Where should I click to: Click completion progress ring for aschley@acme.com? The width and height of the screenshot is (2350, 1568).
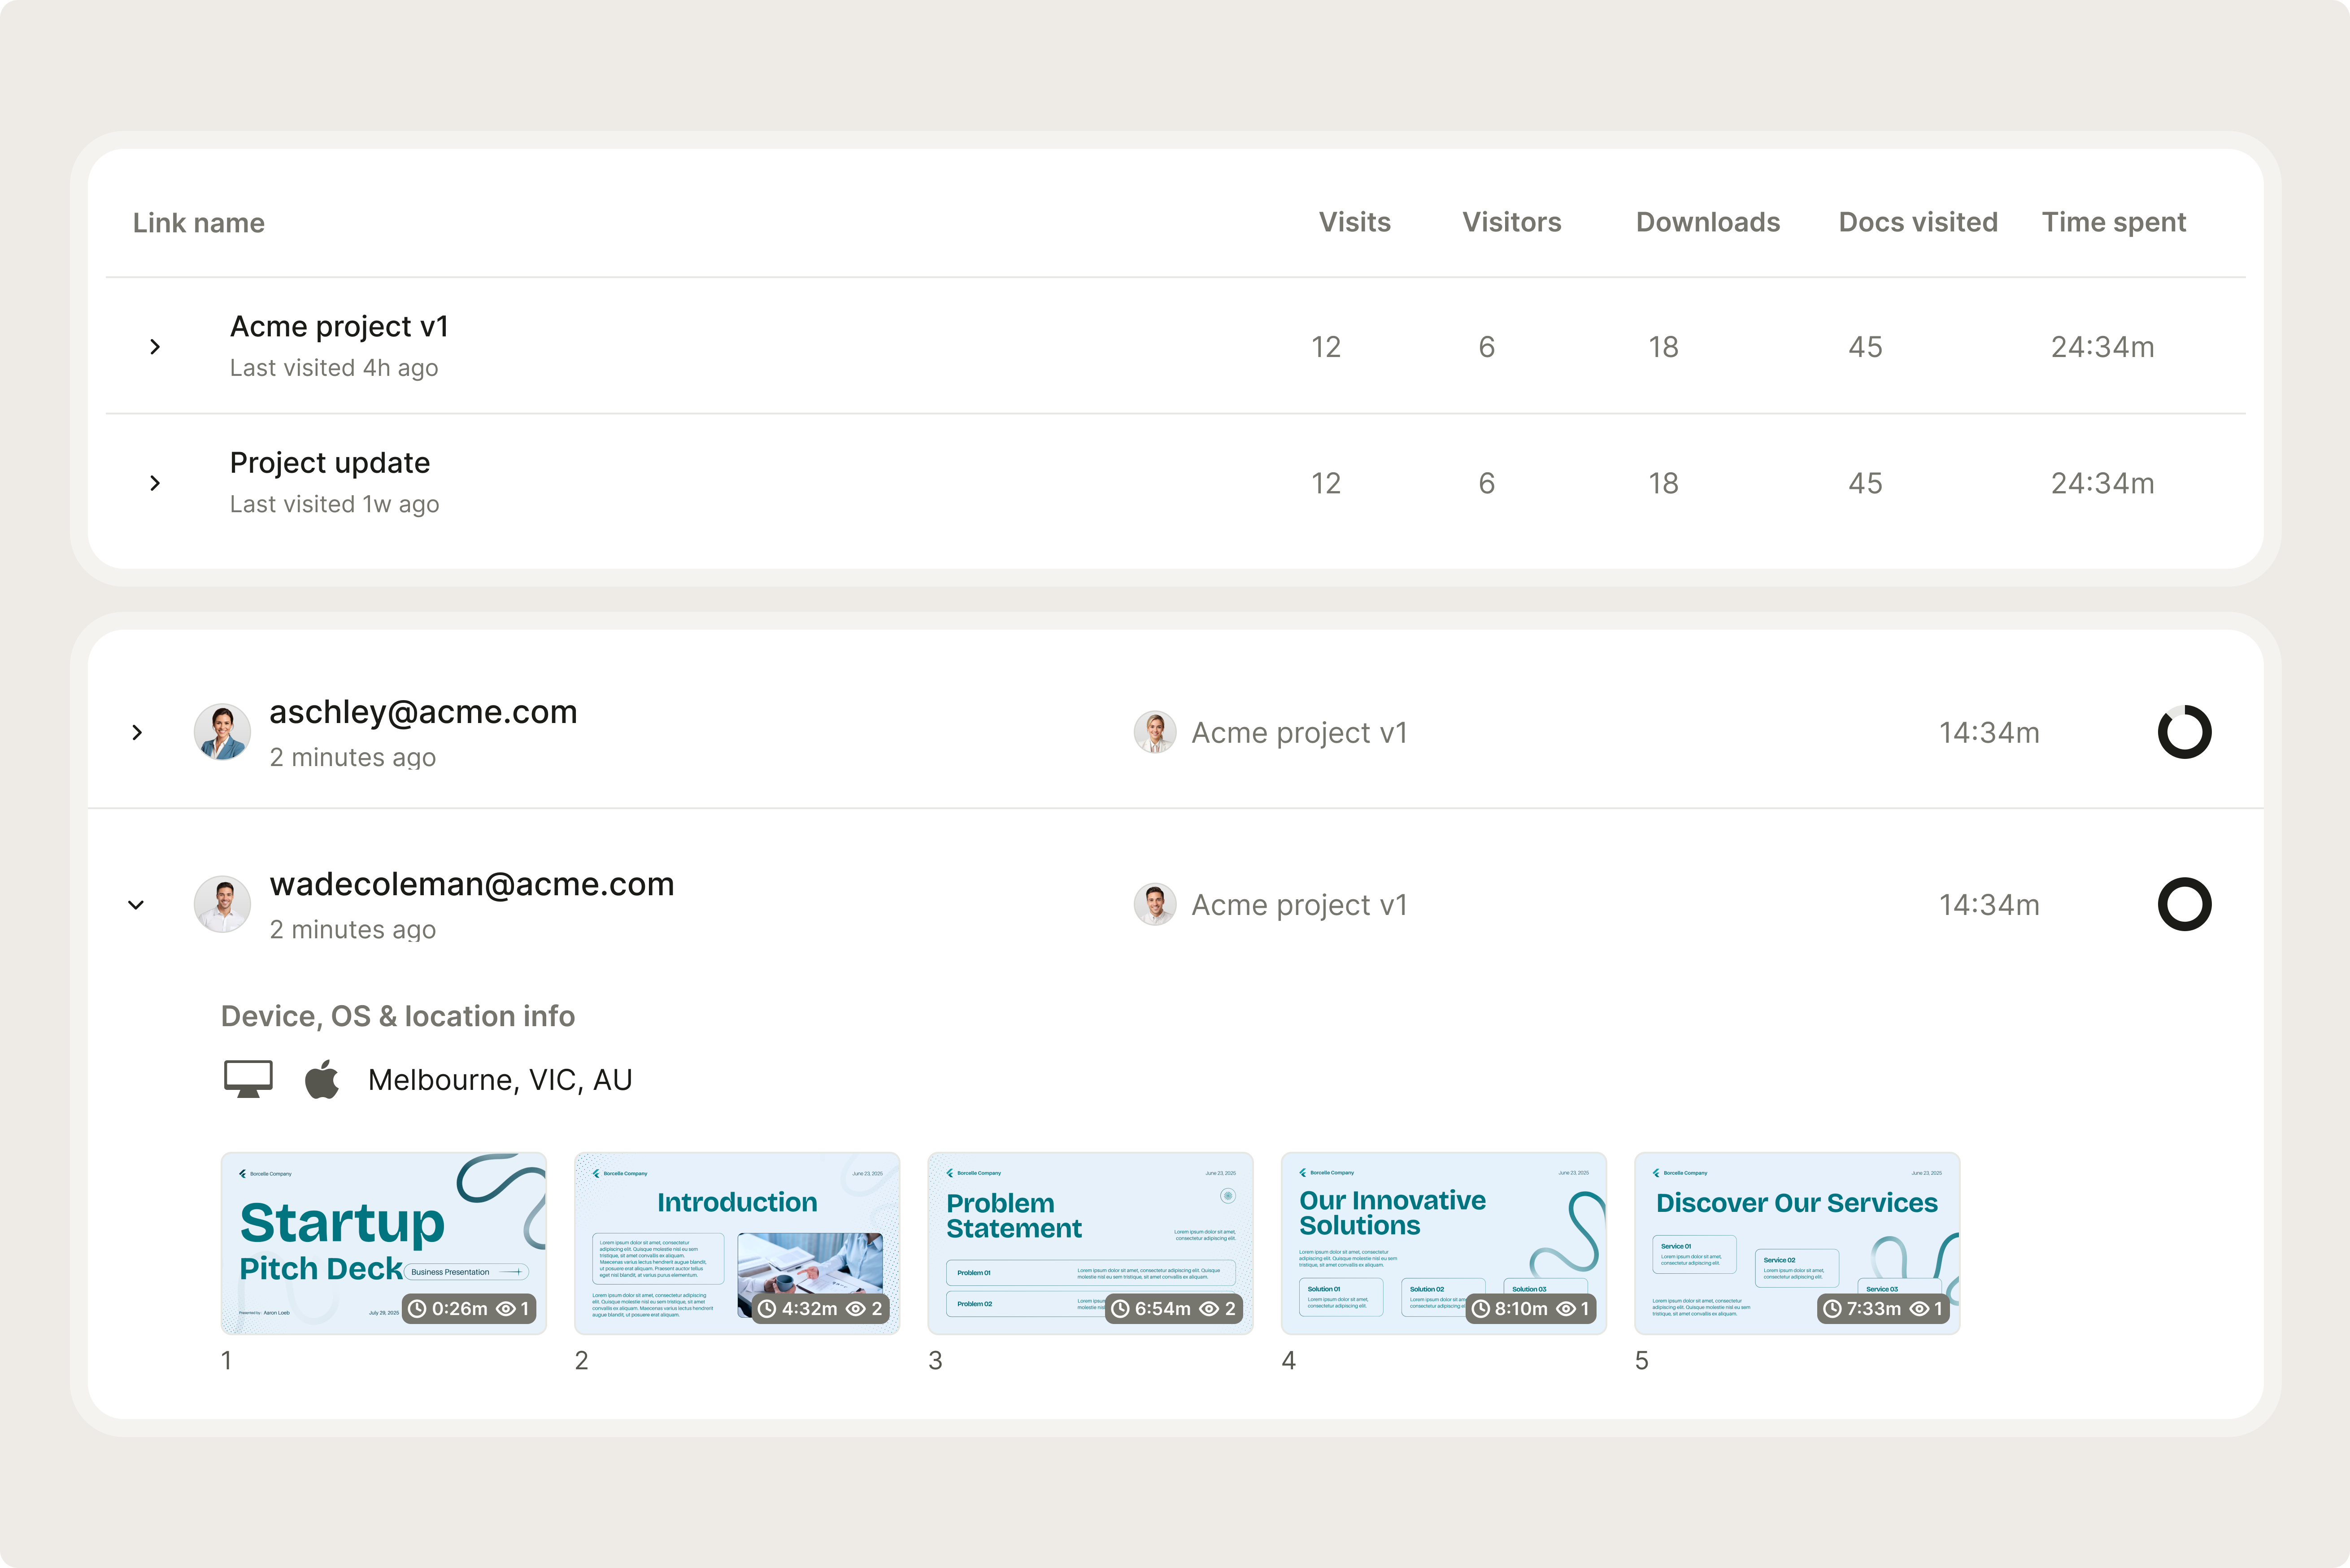(x=2184, y=732)
